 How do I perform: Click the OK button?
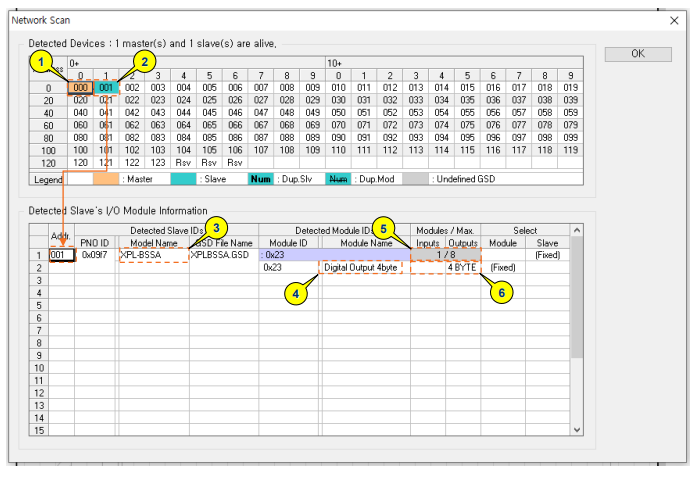click(637, 54)
